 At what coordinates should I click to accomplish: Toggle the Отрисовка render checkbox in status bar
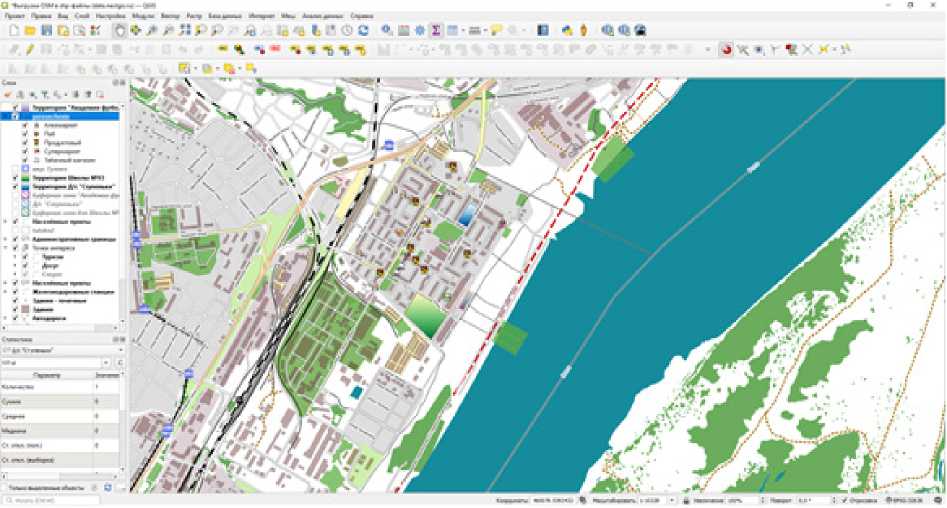pos(844,499)
